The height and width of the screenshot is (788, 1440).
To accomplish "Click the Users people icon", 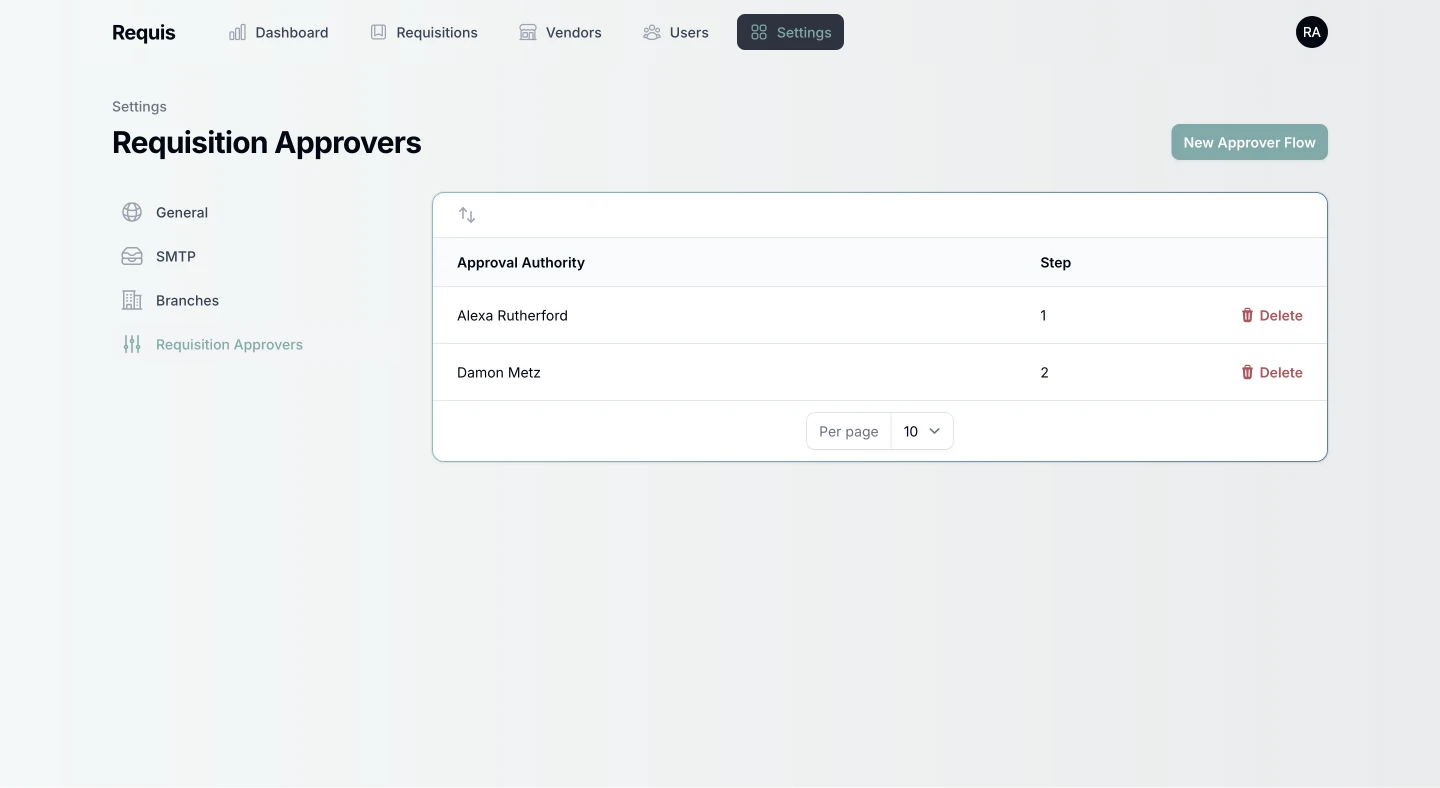I will click(652, 32).
